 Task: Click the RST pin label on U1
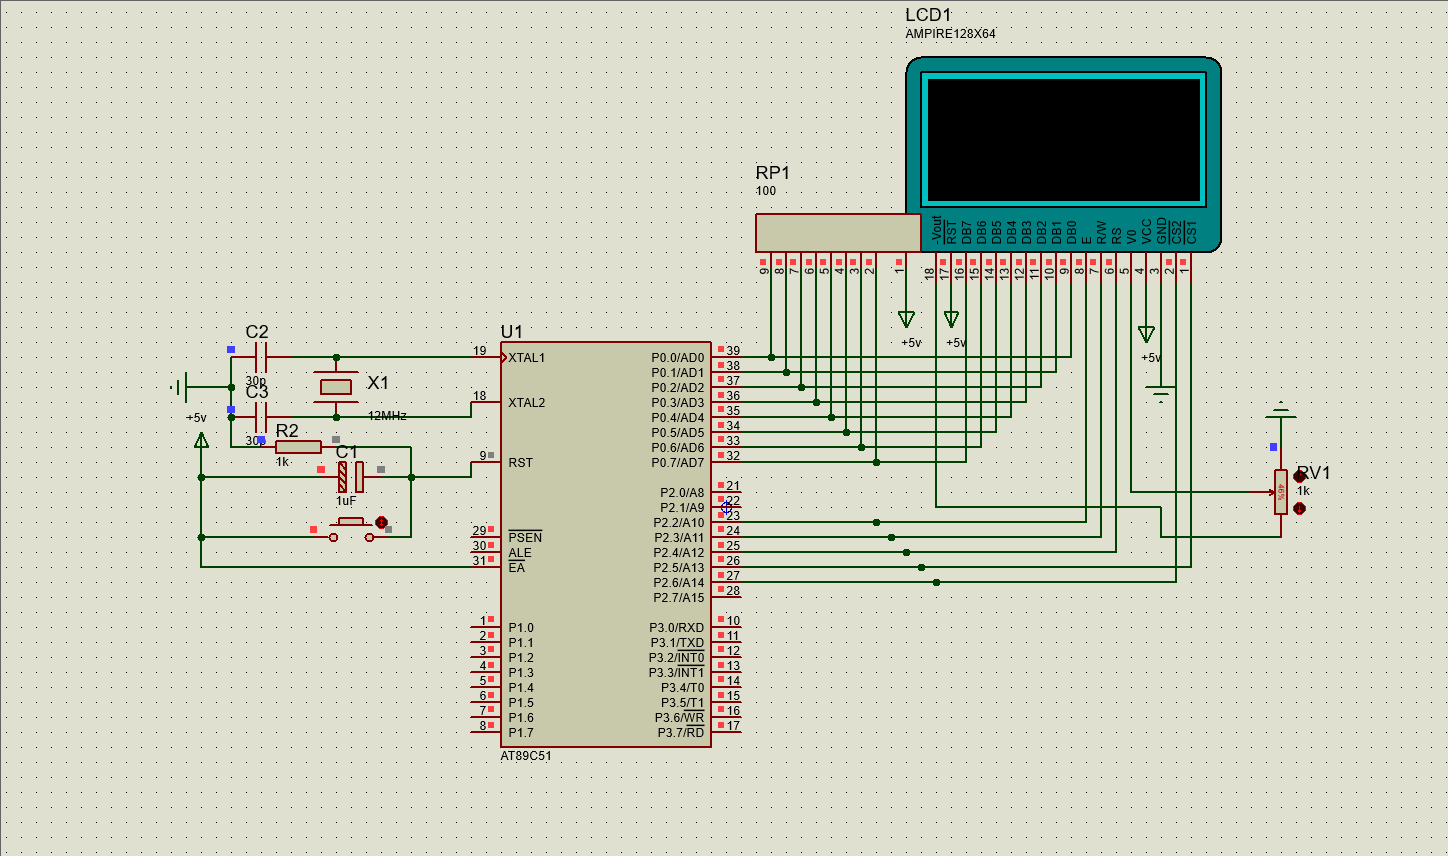(520, 463)
